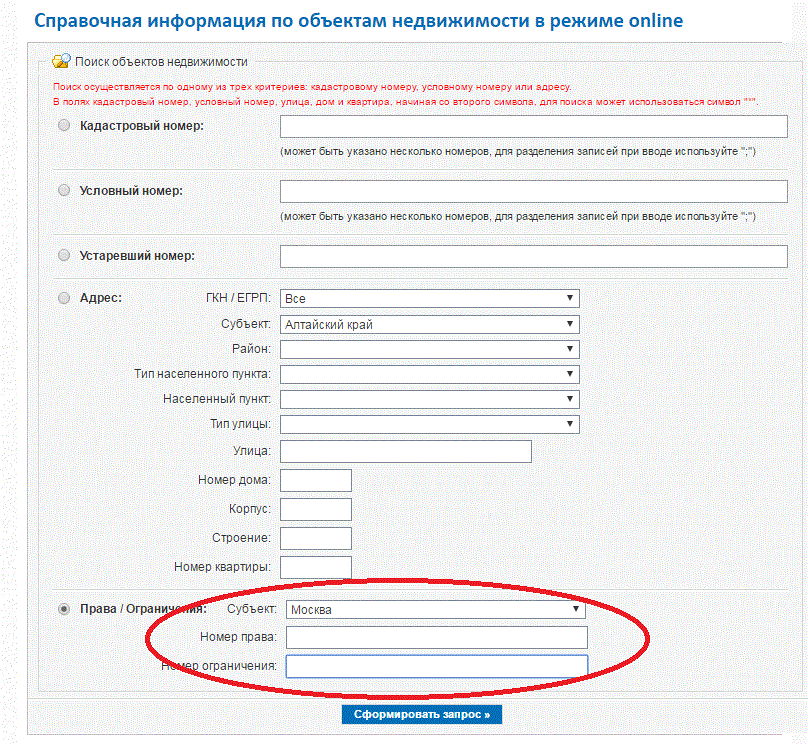Open the Тип населенного пункта dropdown
Viewport: 808px width, 744px height.
click(430, 374)
